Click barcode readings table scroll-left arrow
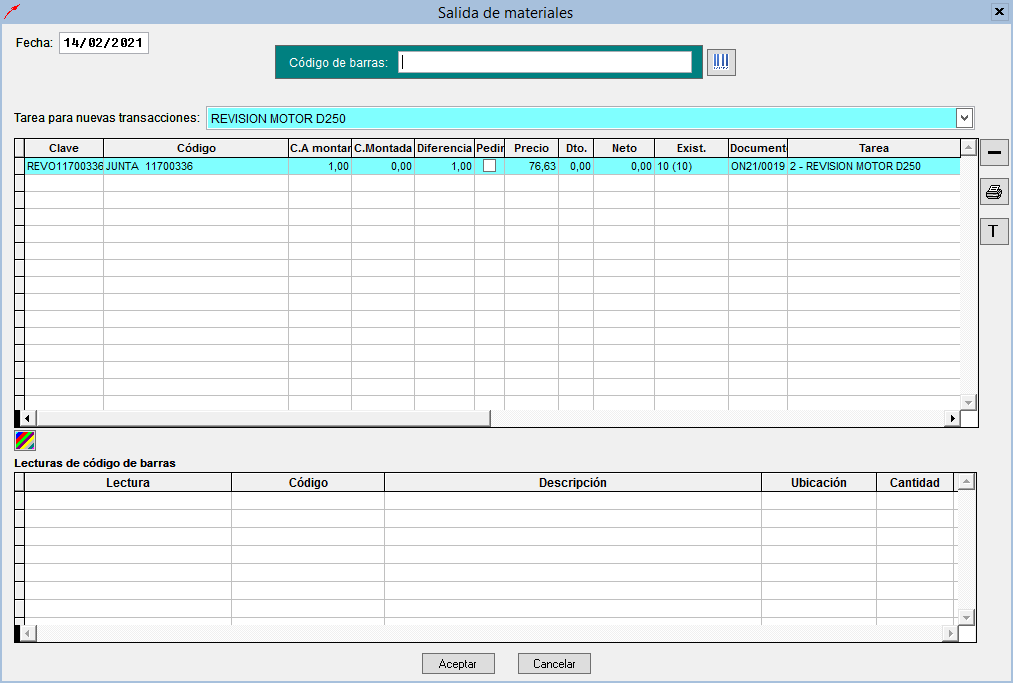The image size is (1013, 683). point(27,633)
